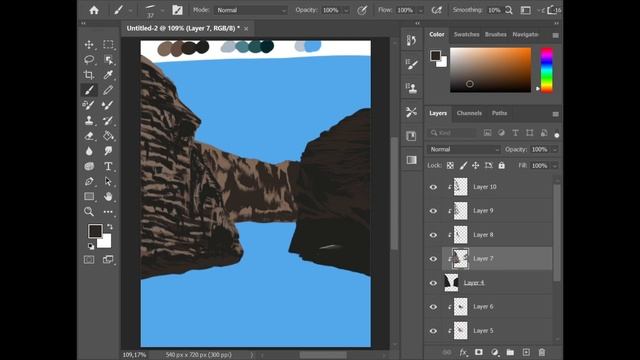The width and height of the screenshot is (640, 360).
Task: Hide Layer 9 visibility eye
Action: tap(433, 211)
